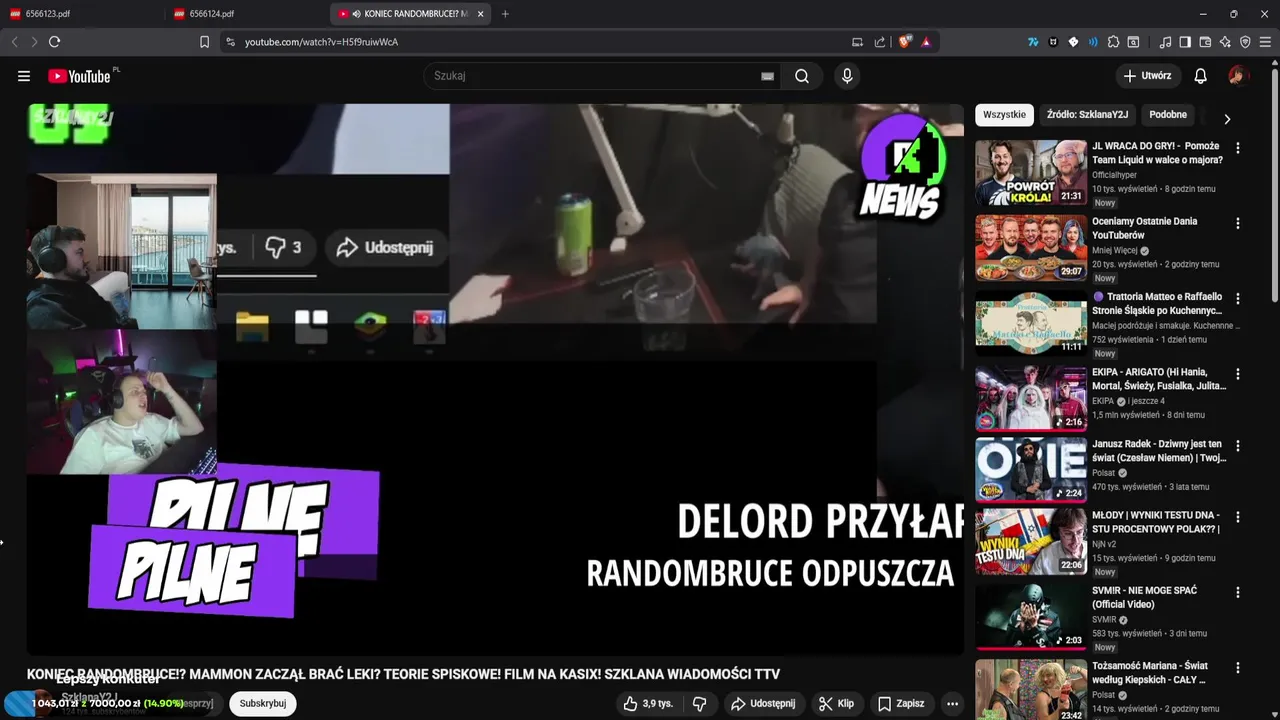Viewport: 1280px width, 720px height.
Task: Click the Officialhyper channel name
Action: (1114, 175)
